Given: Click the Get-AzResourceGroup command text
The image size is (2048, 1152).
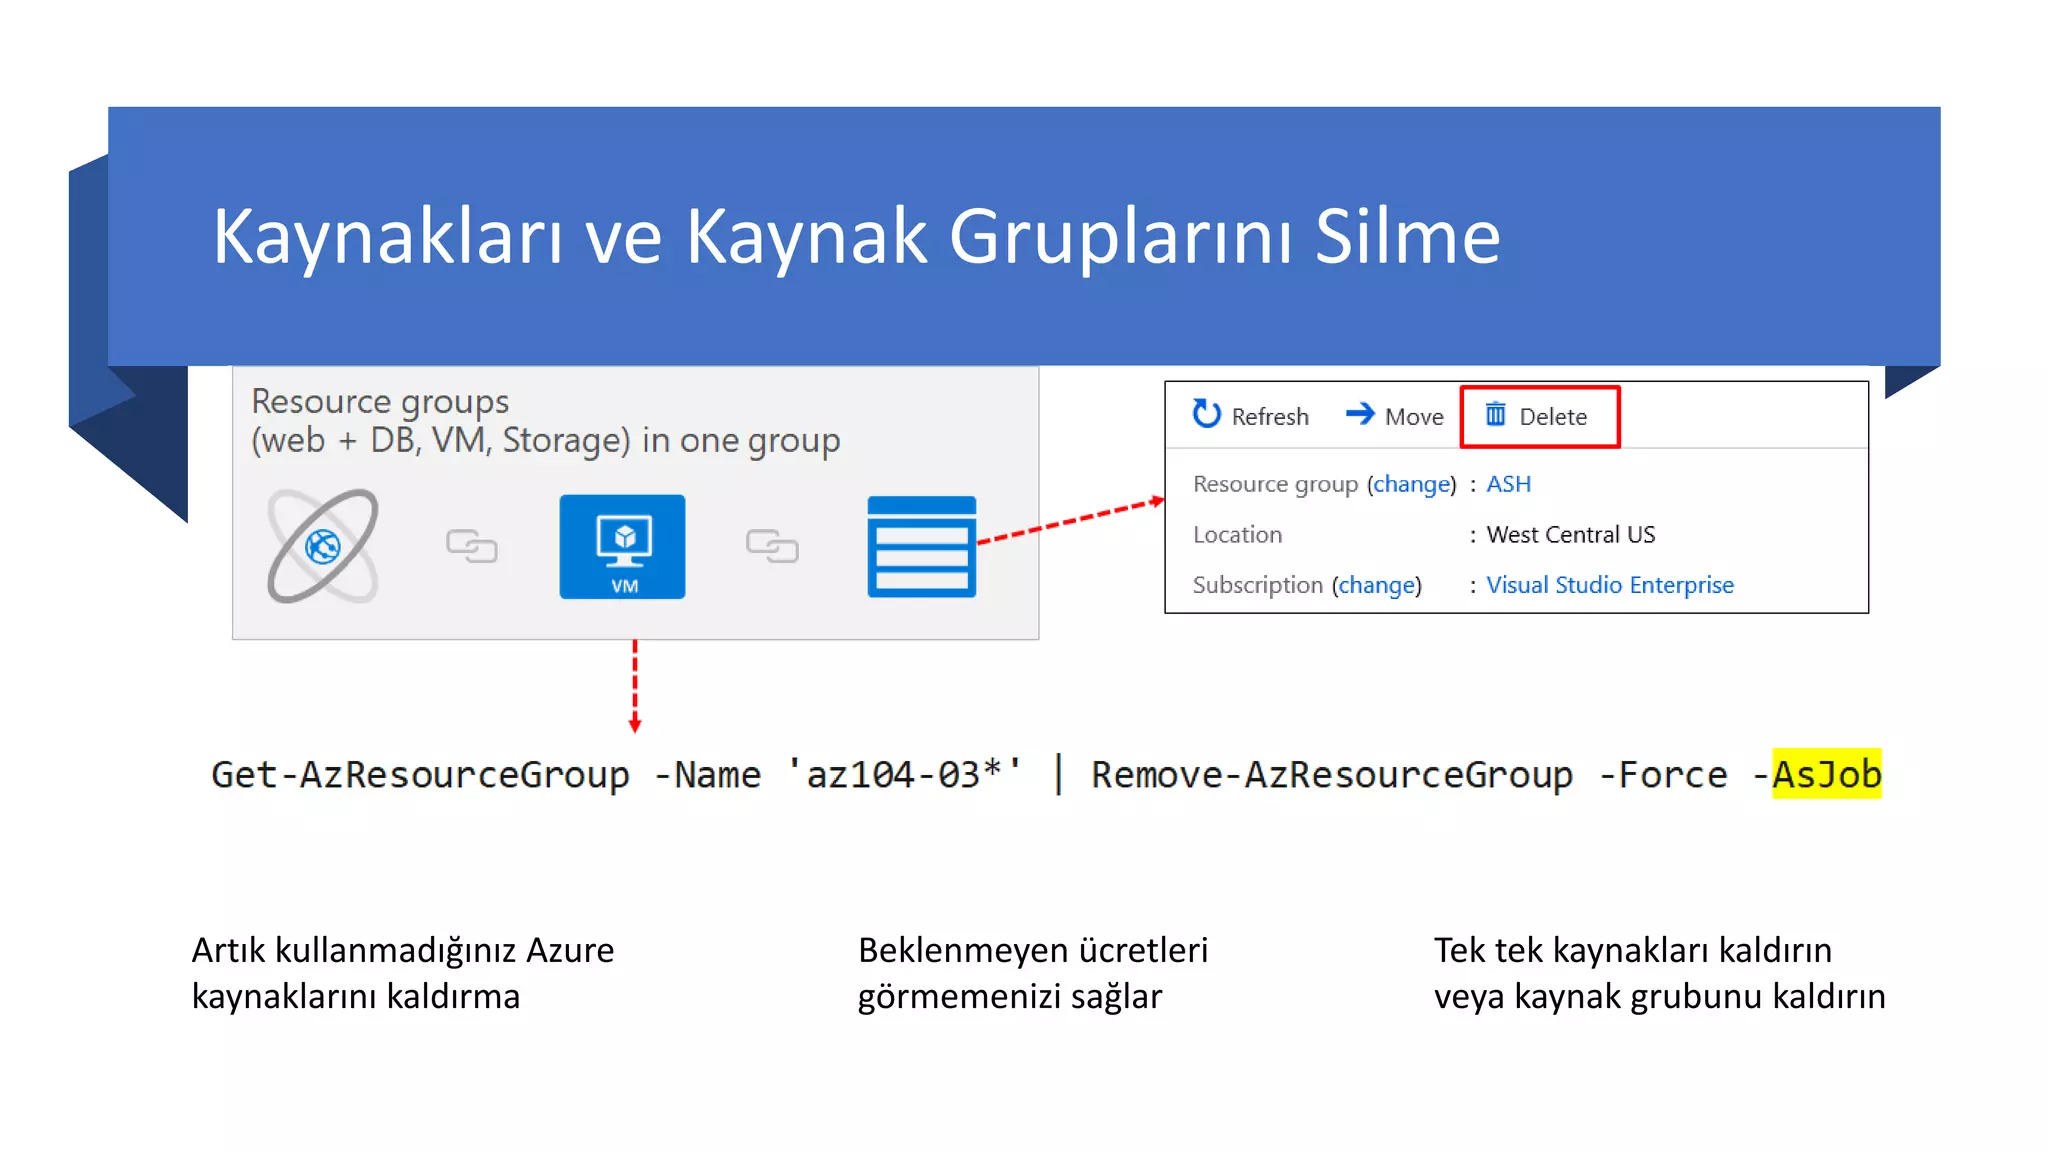Looking at the screenshot, I should pos(420,775).
